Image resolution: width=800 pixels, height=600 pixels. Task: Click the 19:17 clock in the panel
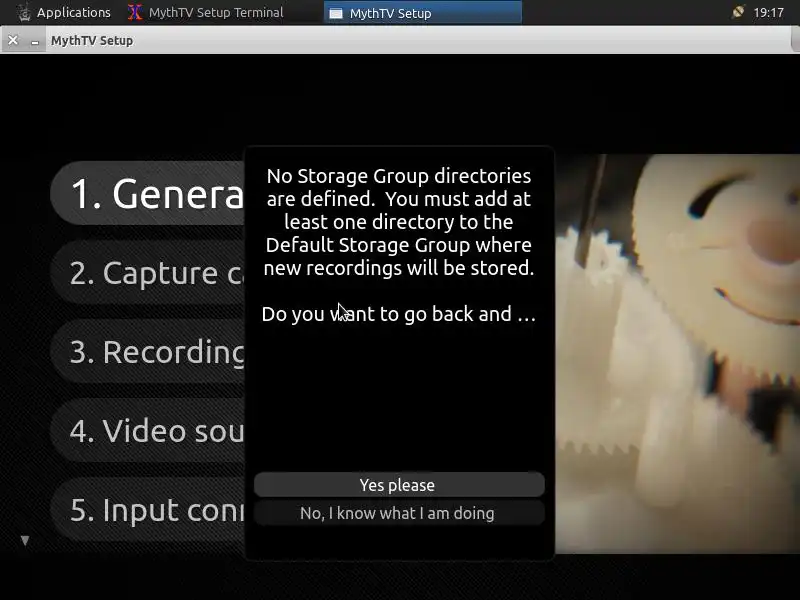pos(768,12)
